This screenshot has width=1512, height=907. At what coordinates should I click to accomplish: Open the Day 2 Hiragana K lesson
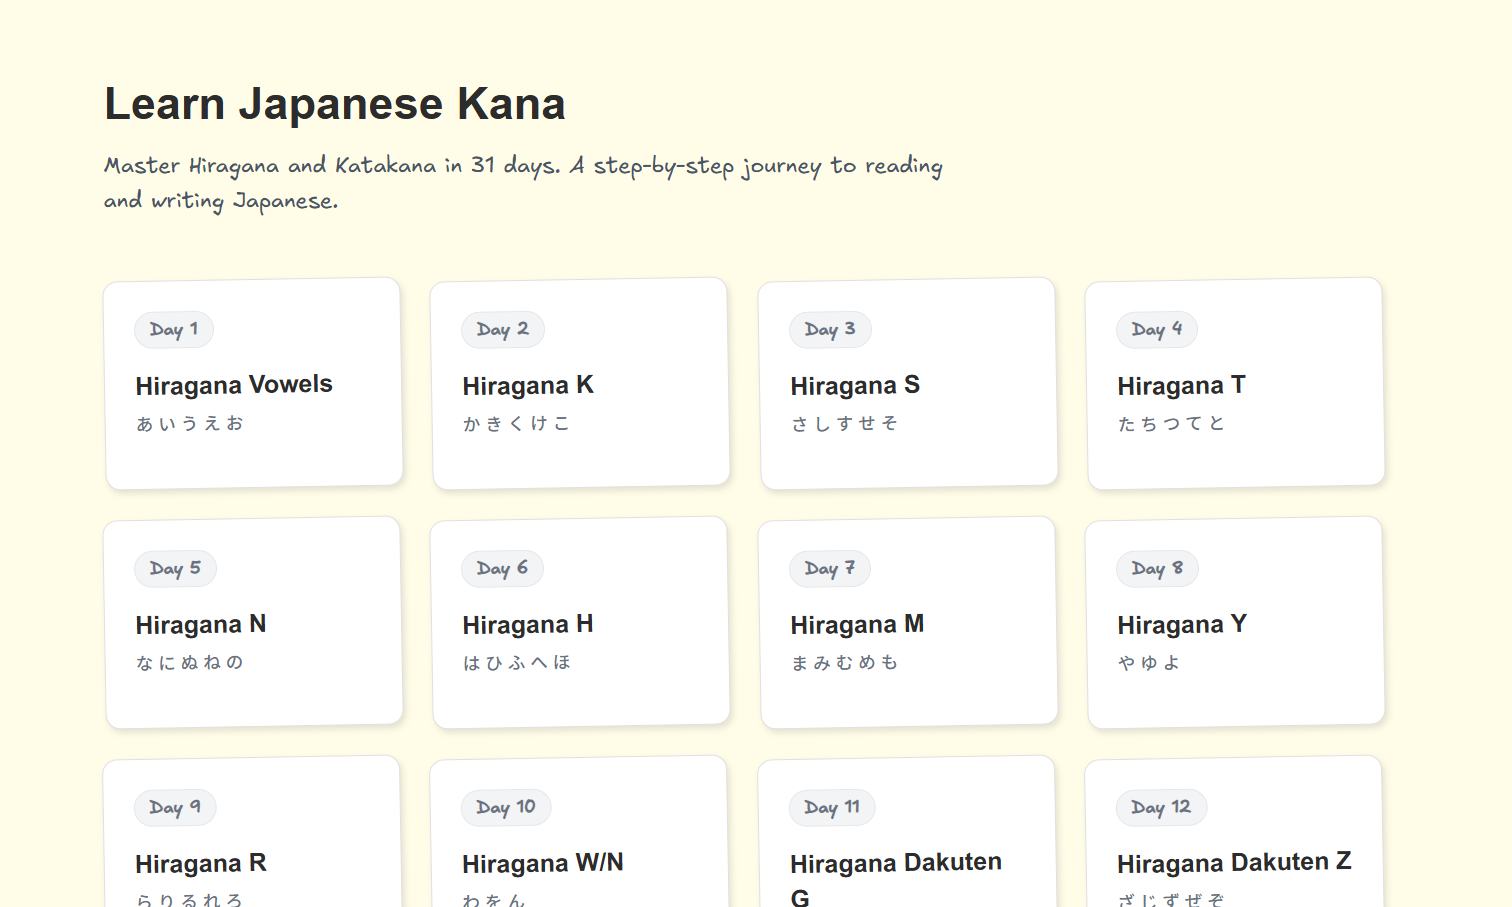(580, 383)
